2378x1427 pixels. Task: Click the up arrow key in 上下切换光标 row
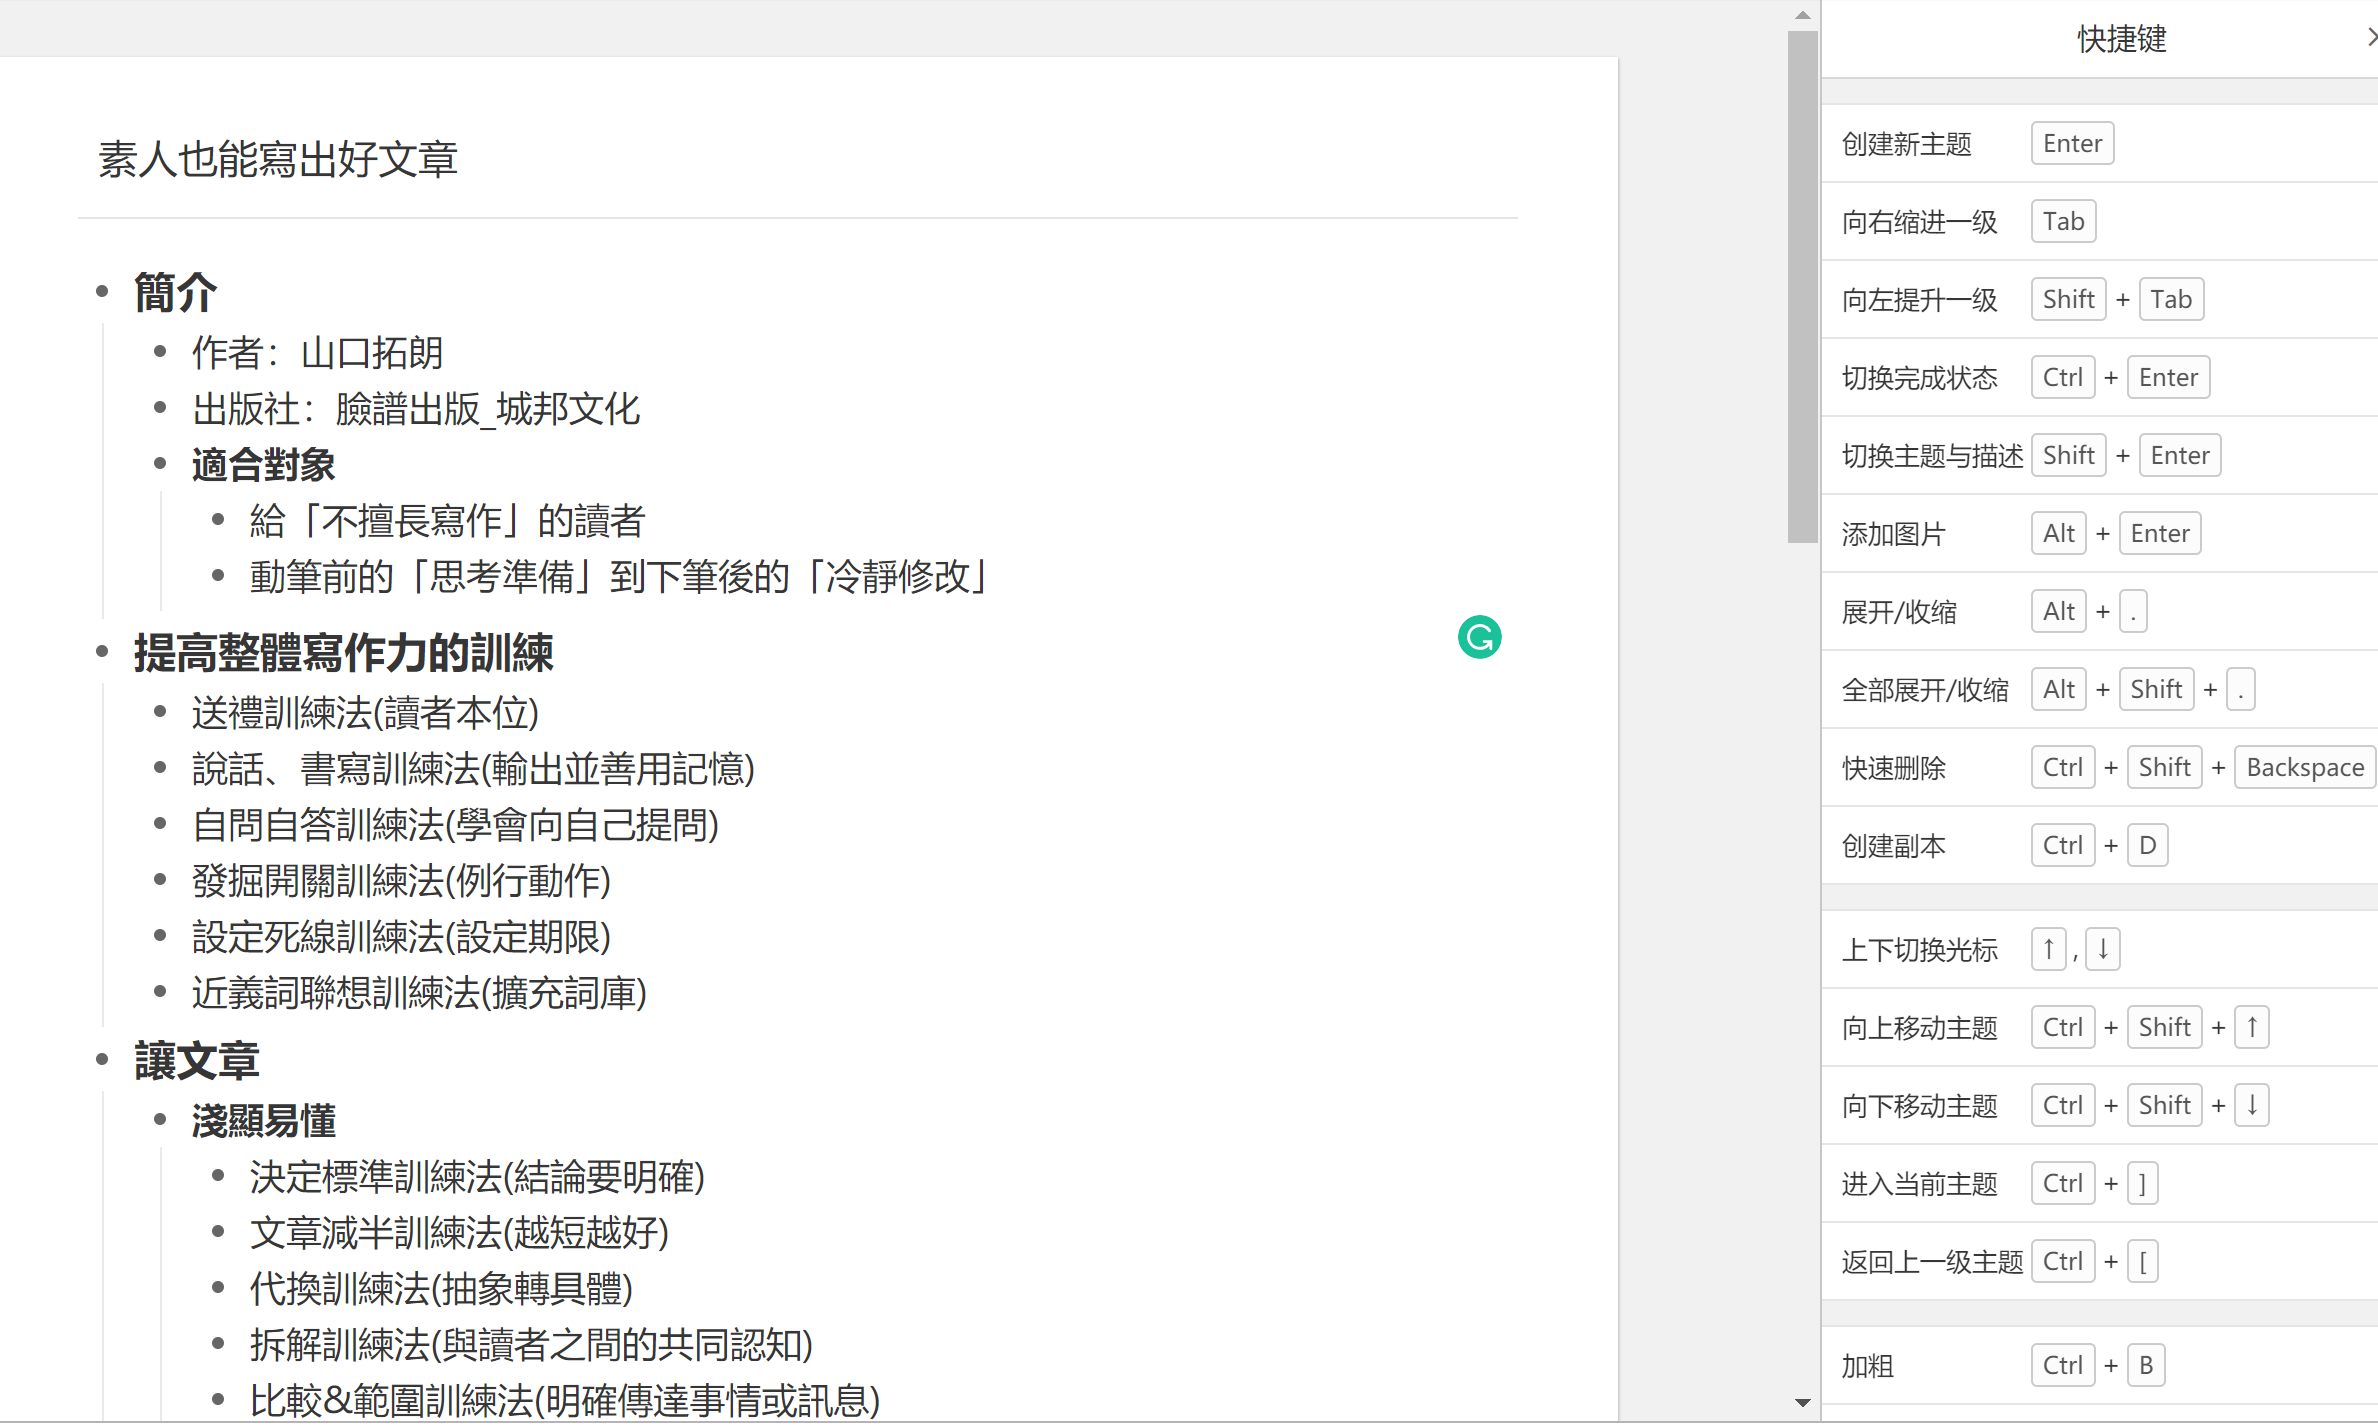pyautogui.click(x=2048, y=949)
